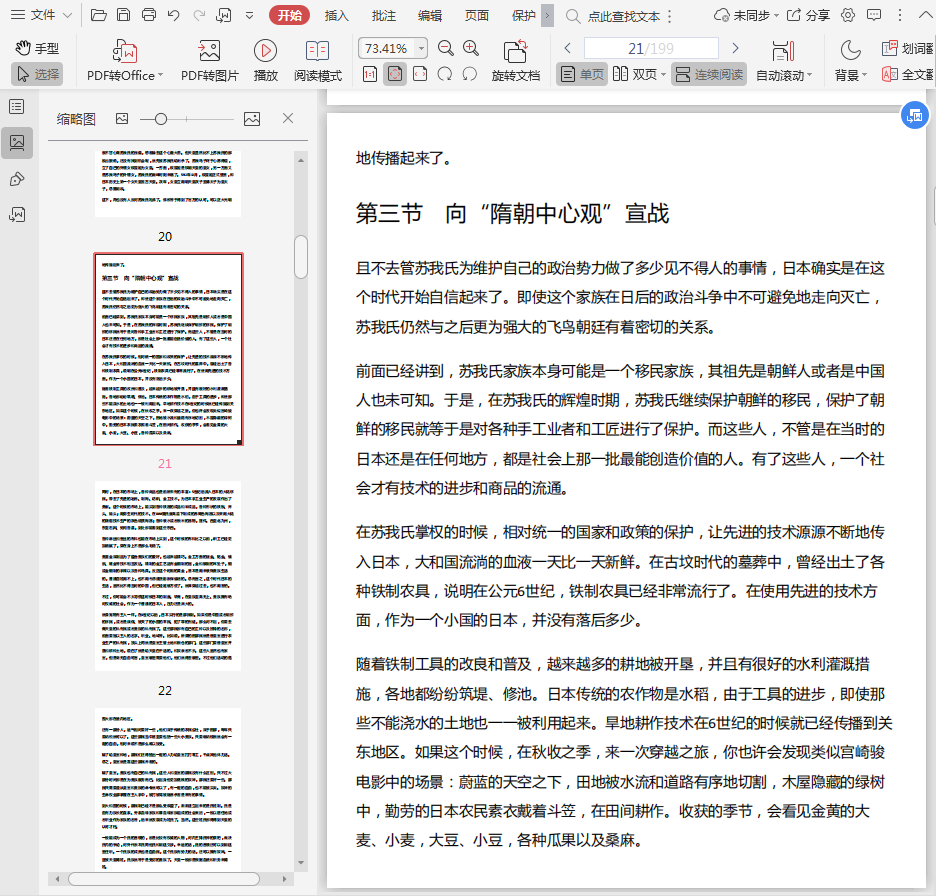The width and height of the screenshot is (936, 896).
Task: Expand the 双页 double page dropdown arrow
Action: (x=664, y=75)
